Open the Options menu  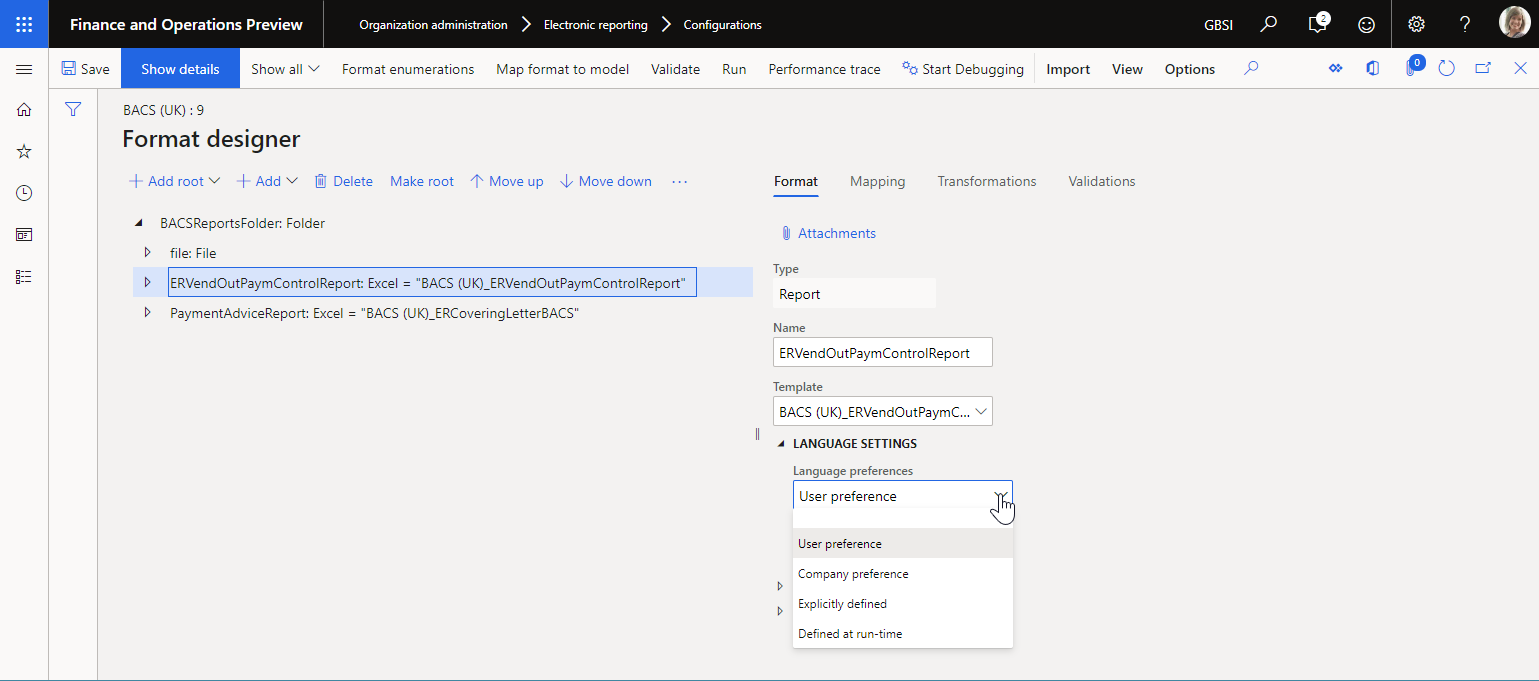[x=1190, y=69]
